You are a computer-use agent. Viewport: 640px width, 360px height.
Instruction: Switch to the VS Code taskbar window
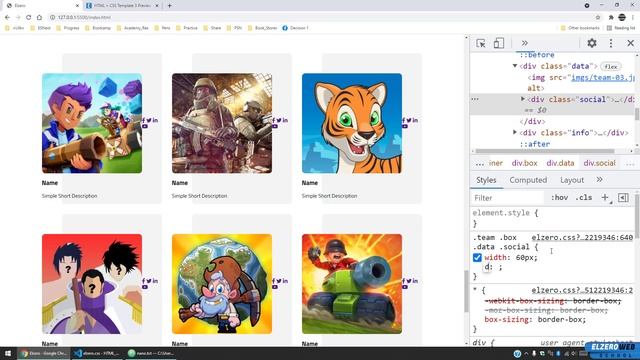click(x=97, y=353)
